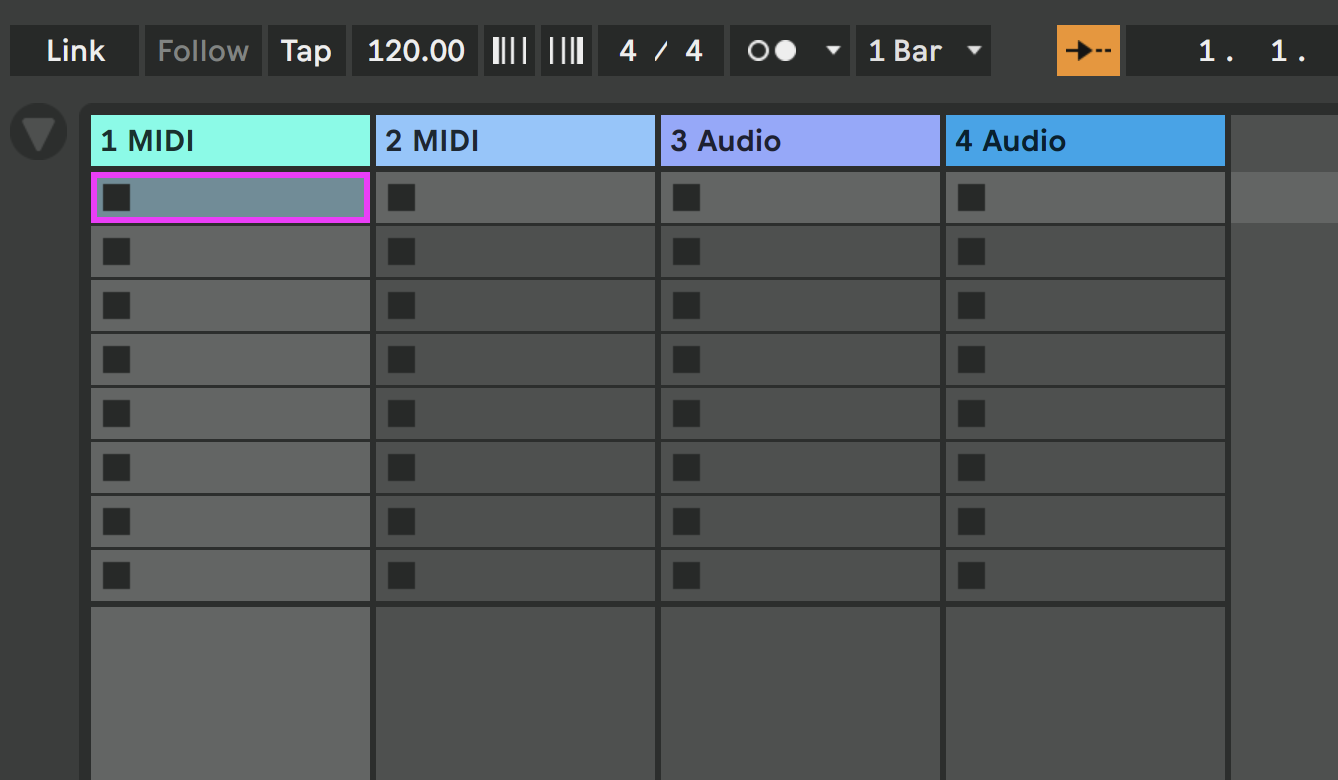The width and height of the screenshot is (1338, 780).
Task: Click eighth slot stop button in 3 Audio
Action: pyautogui.click(x=687, y=576)
